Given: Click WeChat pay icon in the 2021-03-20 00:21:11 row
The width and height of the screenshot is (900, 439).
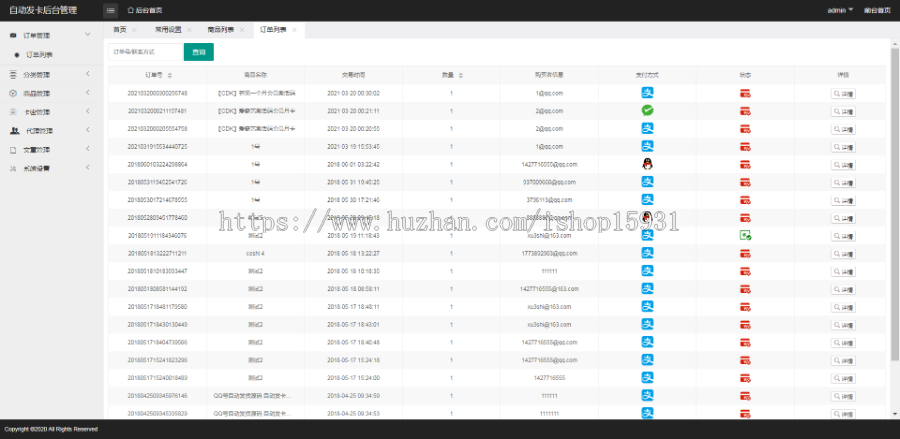Looking at the screenshot, I should point(647,111).
